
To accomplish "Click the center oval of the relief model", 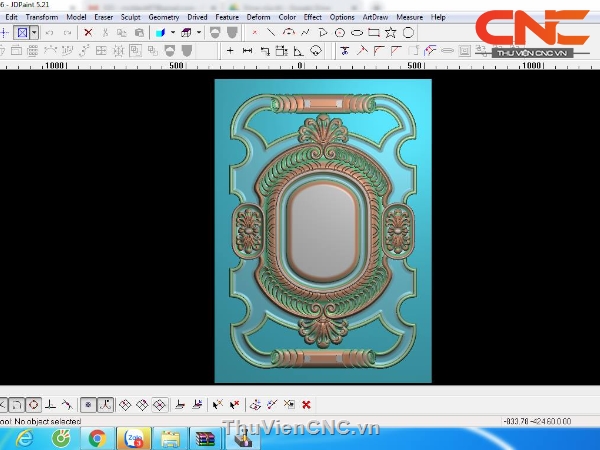I will 322,232.
